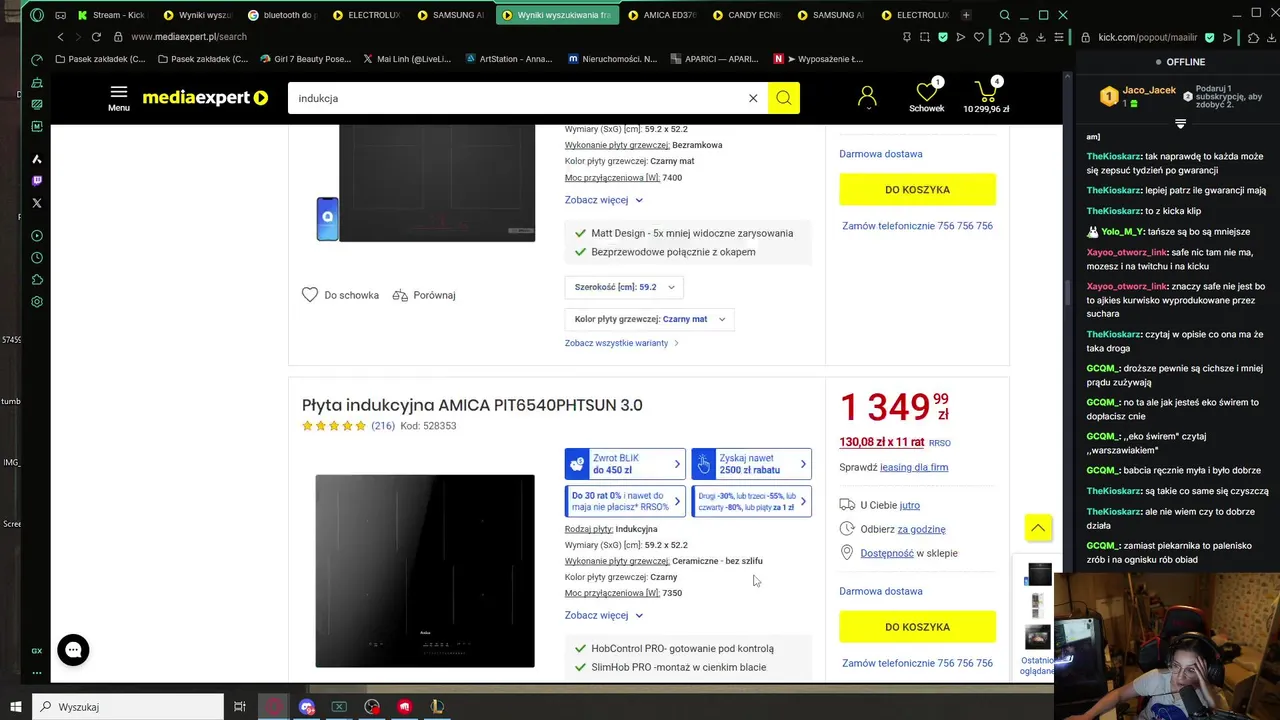Open the user account icon

[867, 97]
